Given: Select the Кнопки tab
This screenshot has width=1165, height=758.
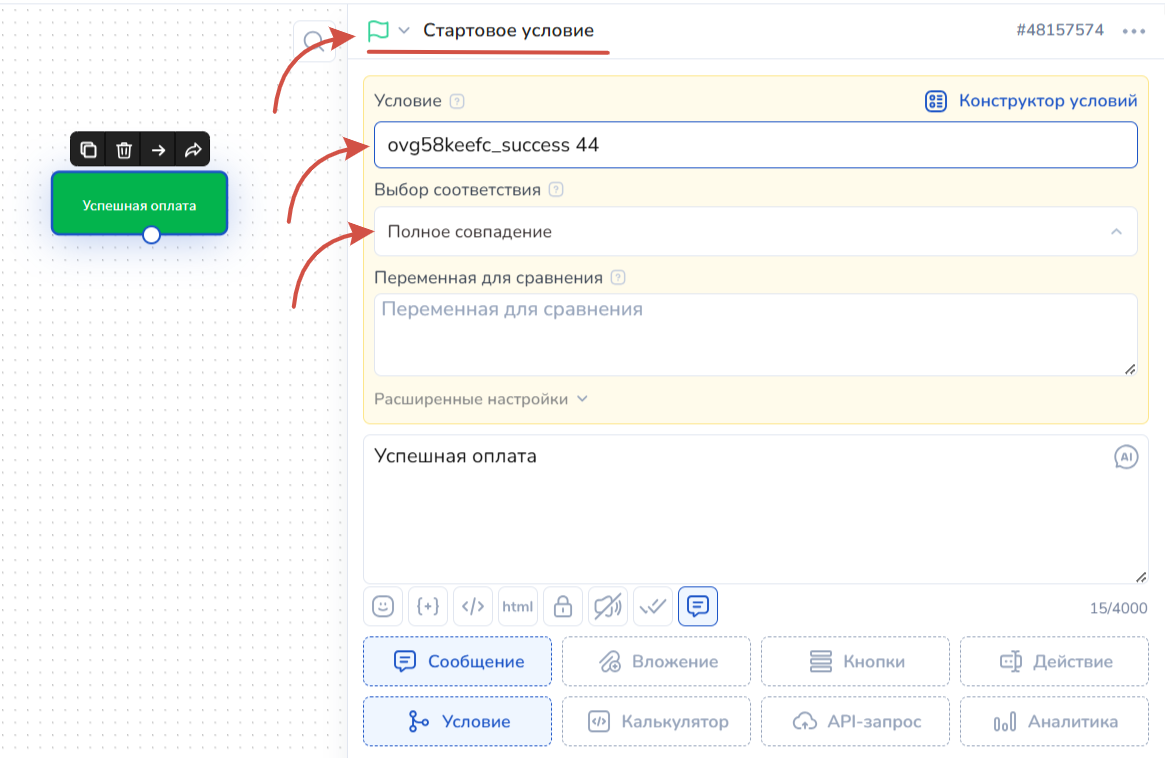Looking at the screenshot, I should pos(855,661).
